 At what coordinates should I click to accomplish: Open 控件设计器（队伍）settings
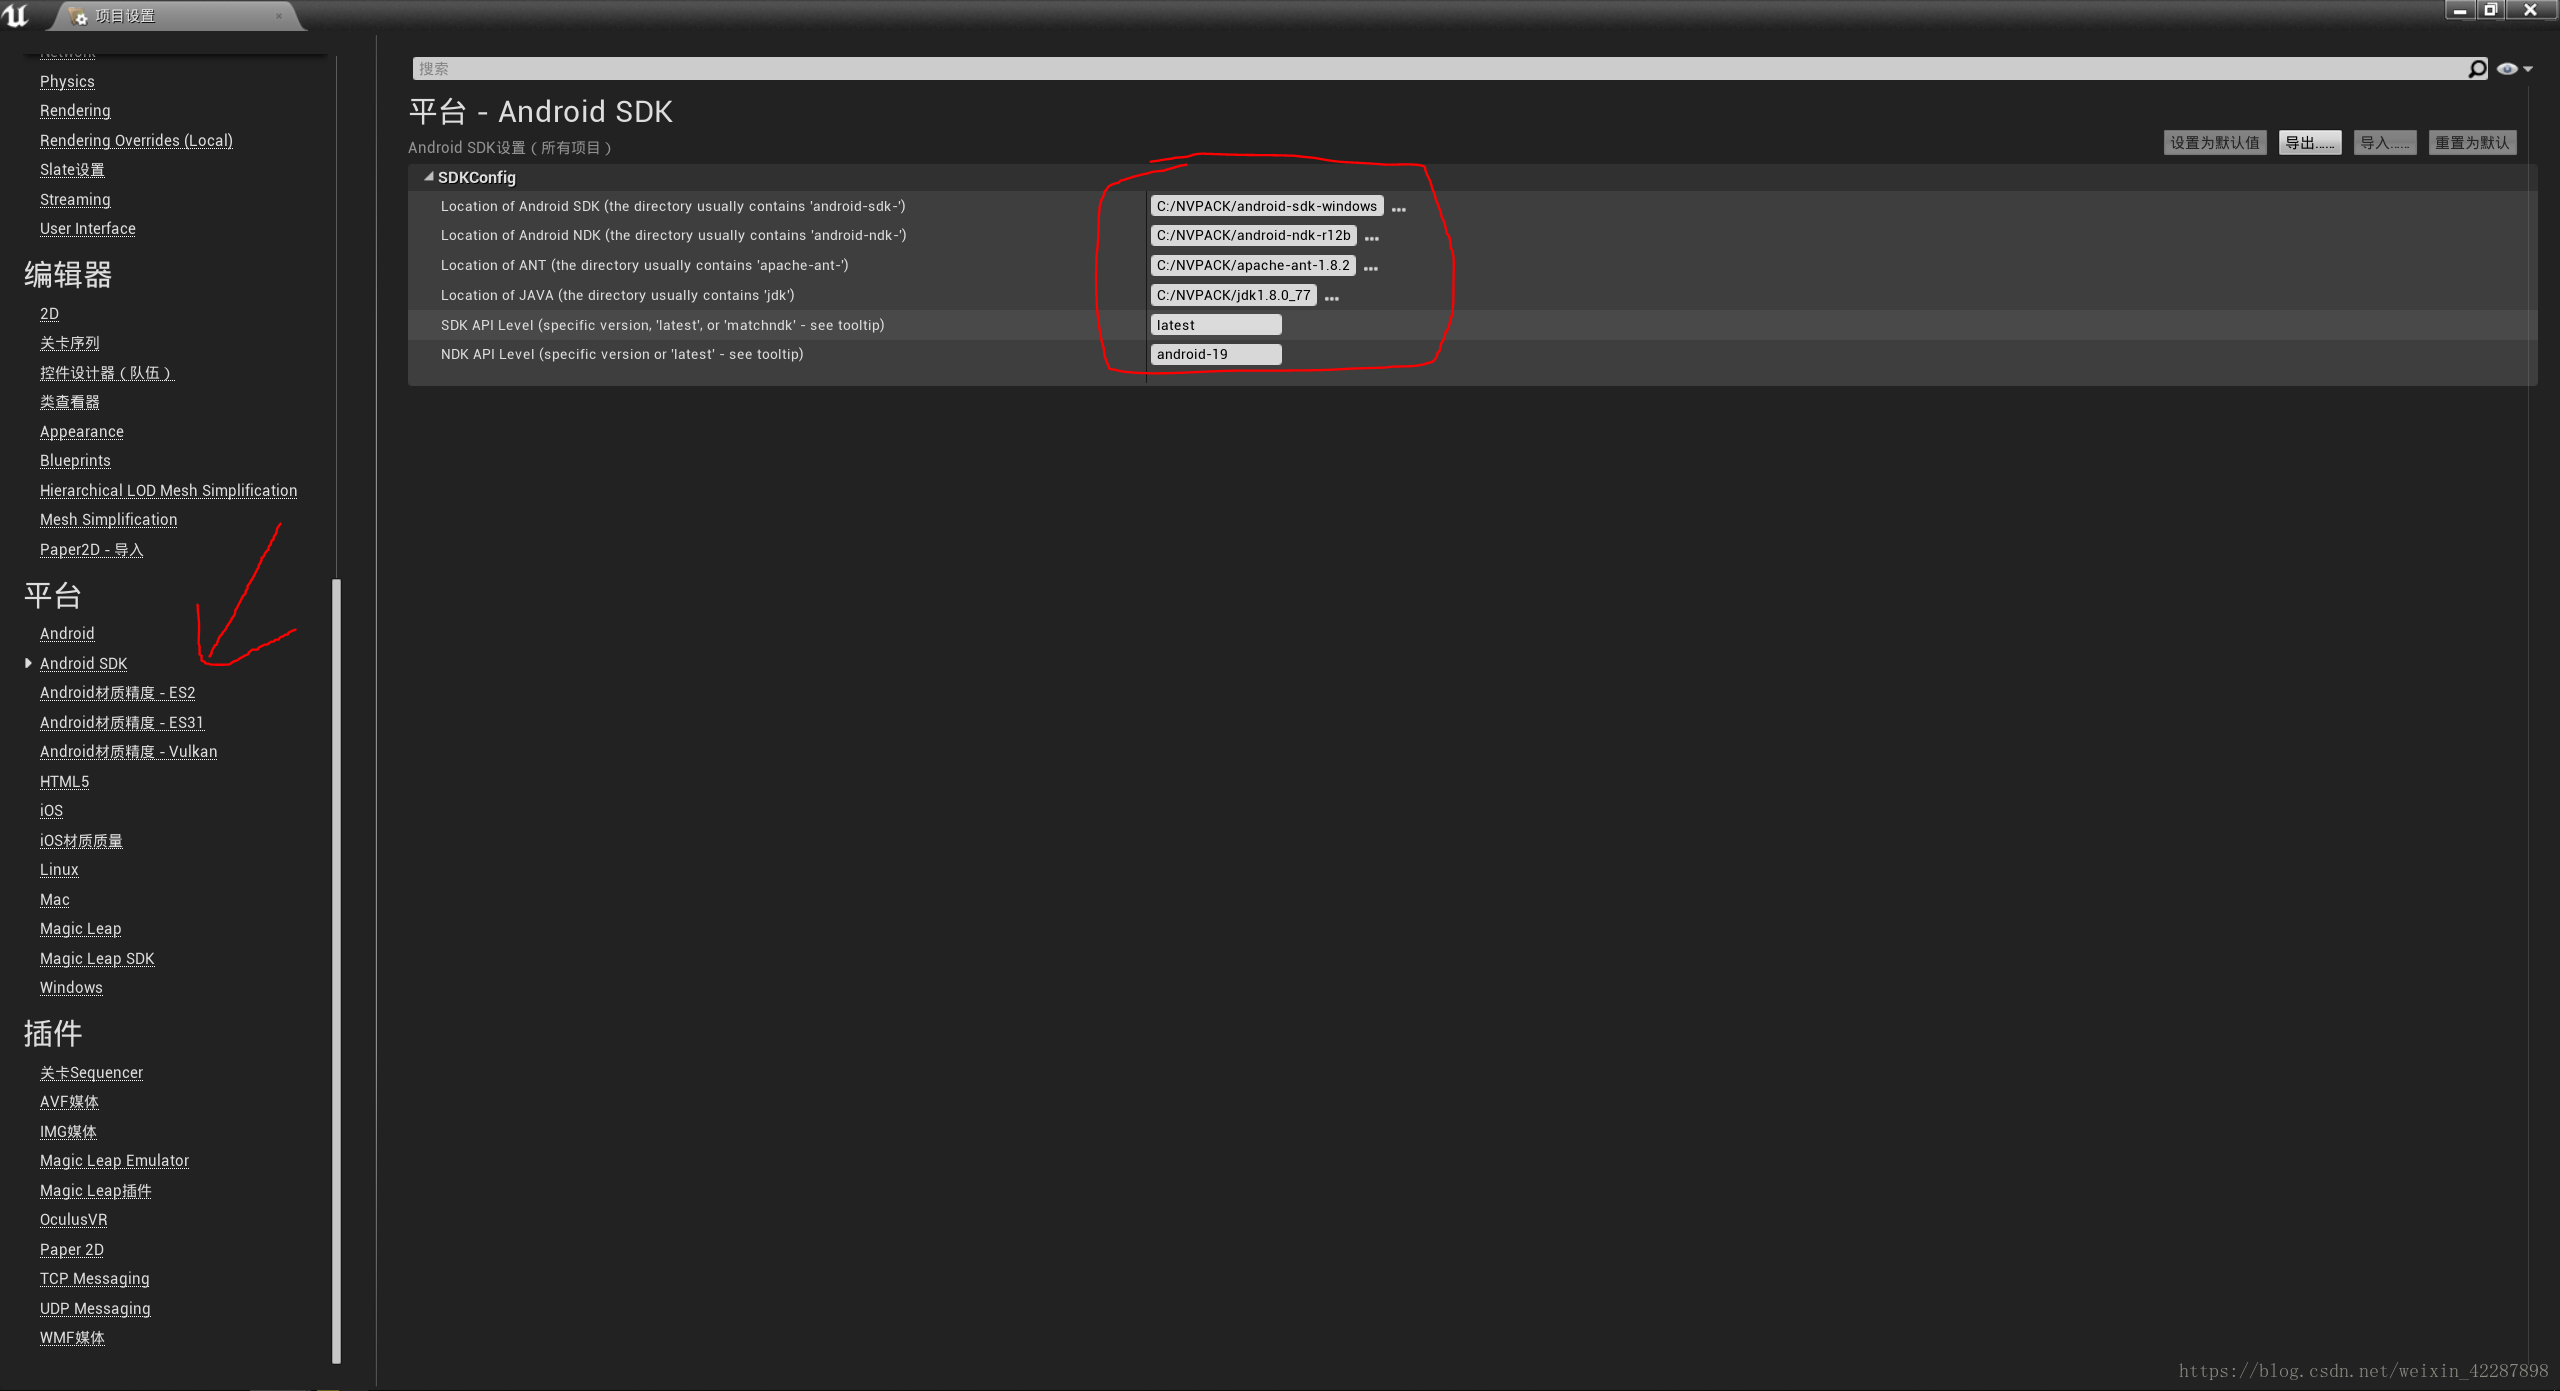click(107, 373)
